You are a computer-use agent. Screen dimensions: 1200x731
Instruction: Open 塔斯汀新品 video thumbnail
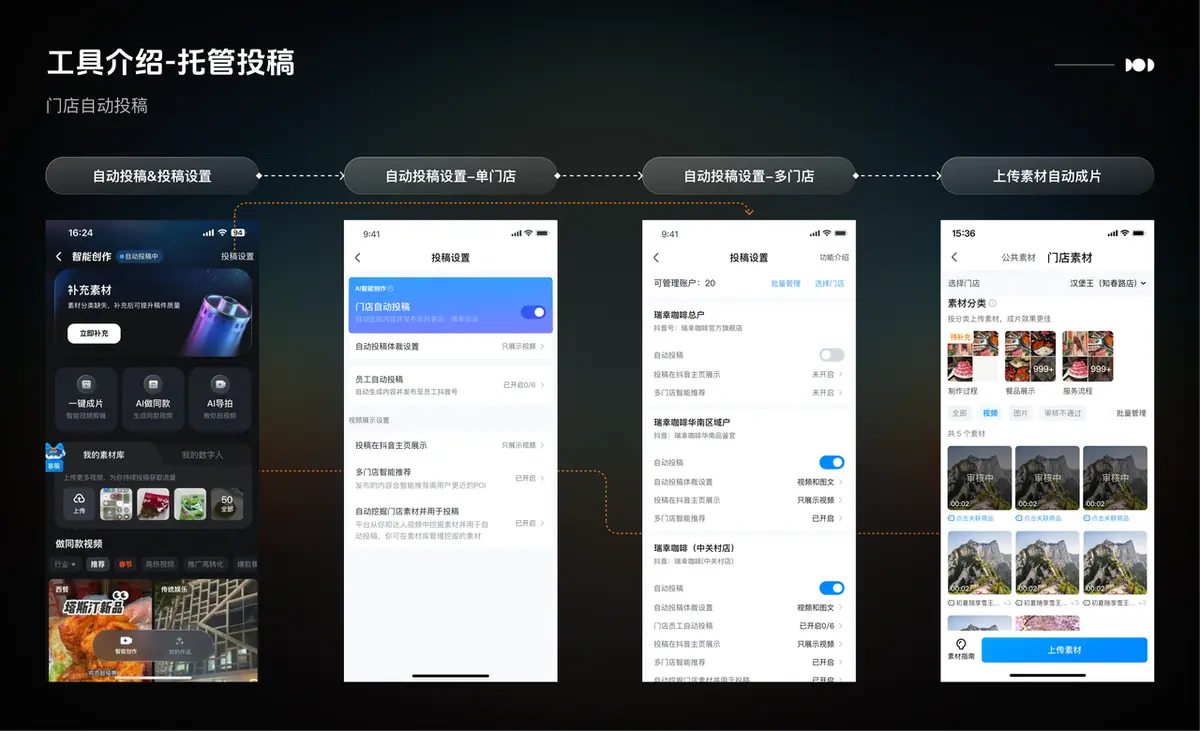pyautogui.click(x=99, y=630)
